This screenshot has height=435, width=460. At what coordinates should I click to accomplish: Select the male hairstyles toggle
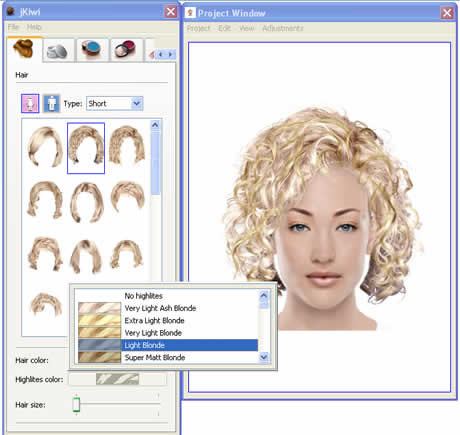(x=51, y=103)
